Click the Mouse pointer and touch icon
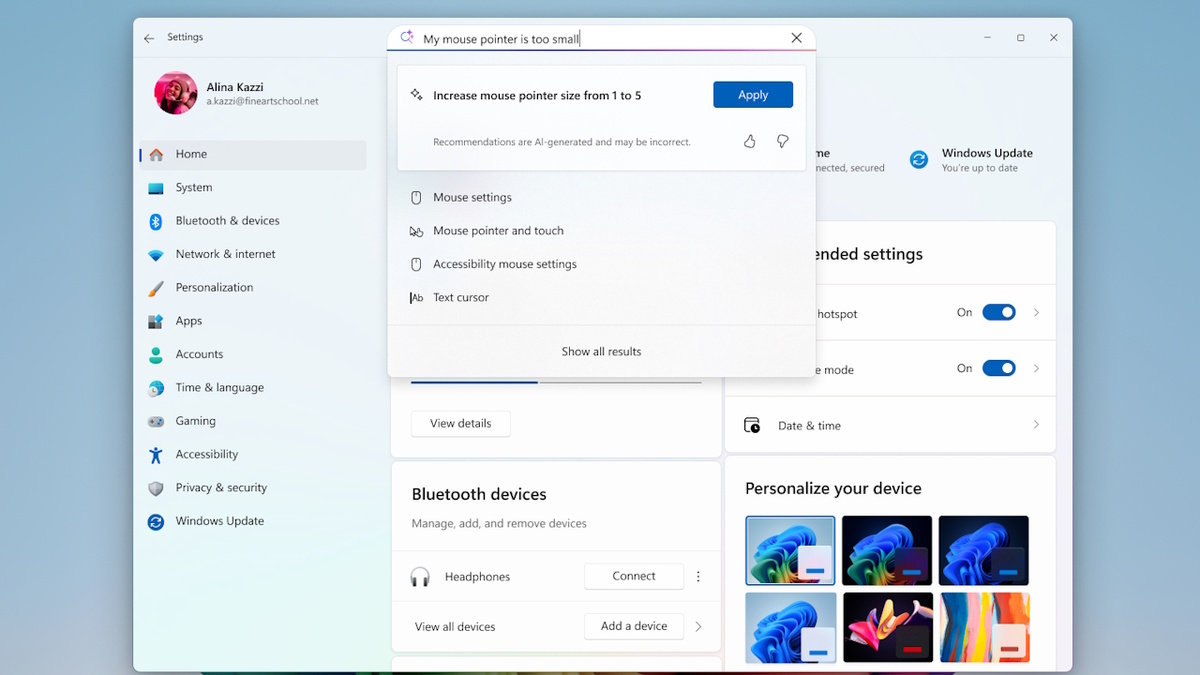The height and width of the screenshot is (675, 1200). pos(417,231)
